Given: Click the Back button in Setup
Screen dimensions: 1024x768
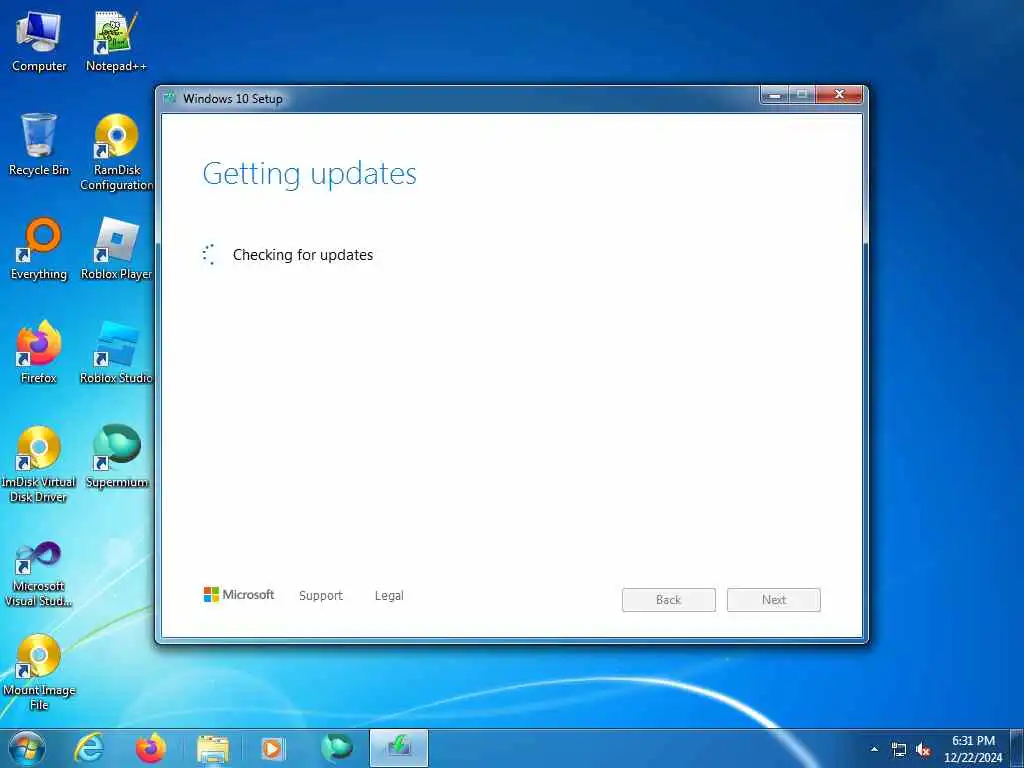Looking at the screenshot, I should pyautogui.click(x=669, y=600).
